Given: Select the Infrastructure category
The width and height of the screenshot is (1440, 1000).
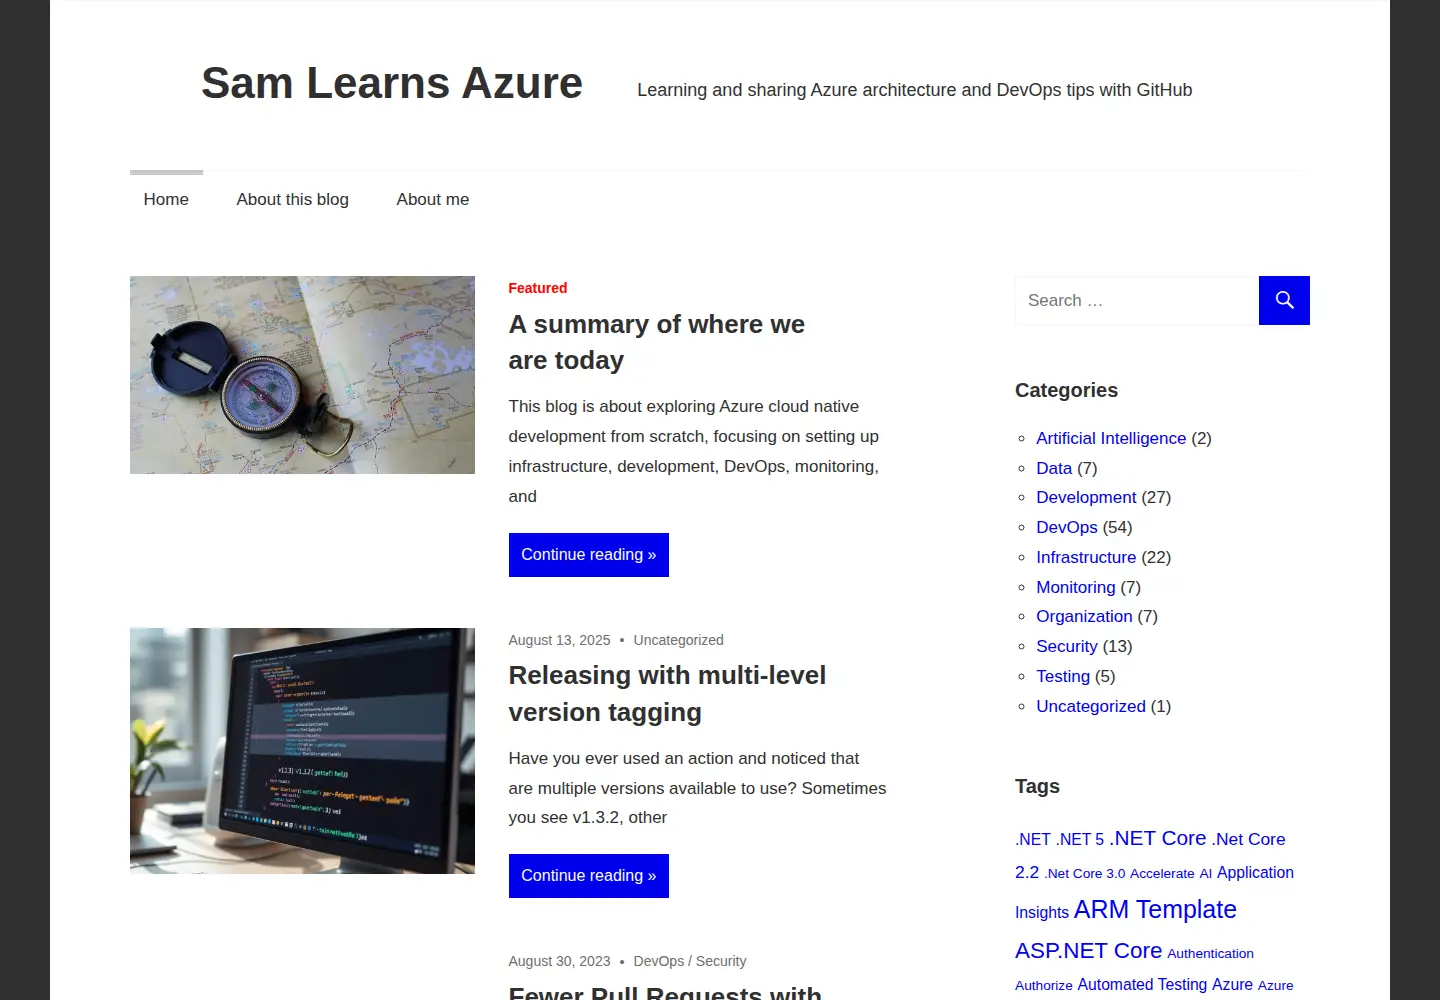Looking at the screenshot, I should click(1086, 557).
